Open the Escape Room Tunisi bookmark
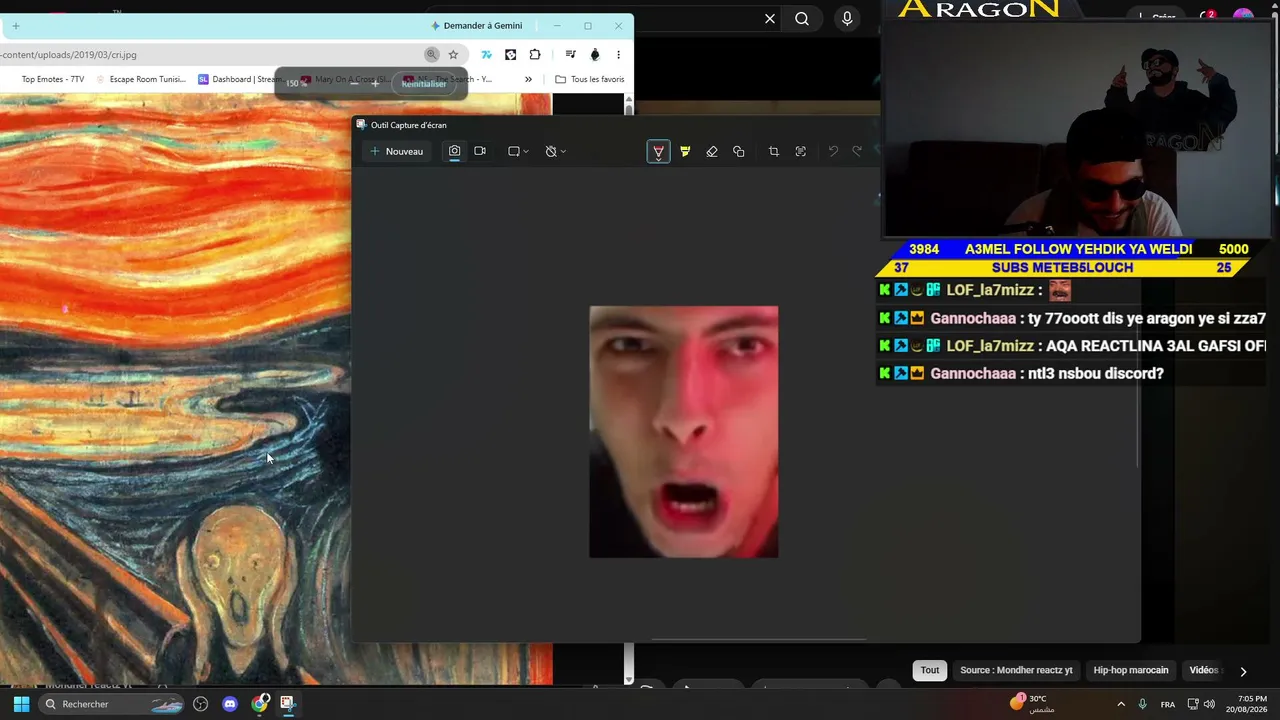This screenshot has height=720, width=1280. coord(140,79)
